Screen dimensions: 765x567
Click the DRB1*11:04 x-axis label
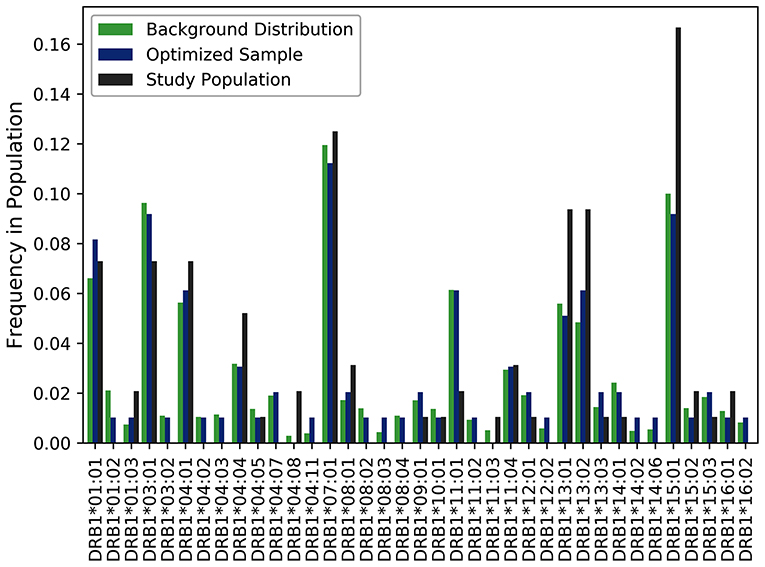[510, 508]
